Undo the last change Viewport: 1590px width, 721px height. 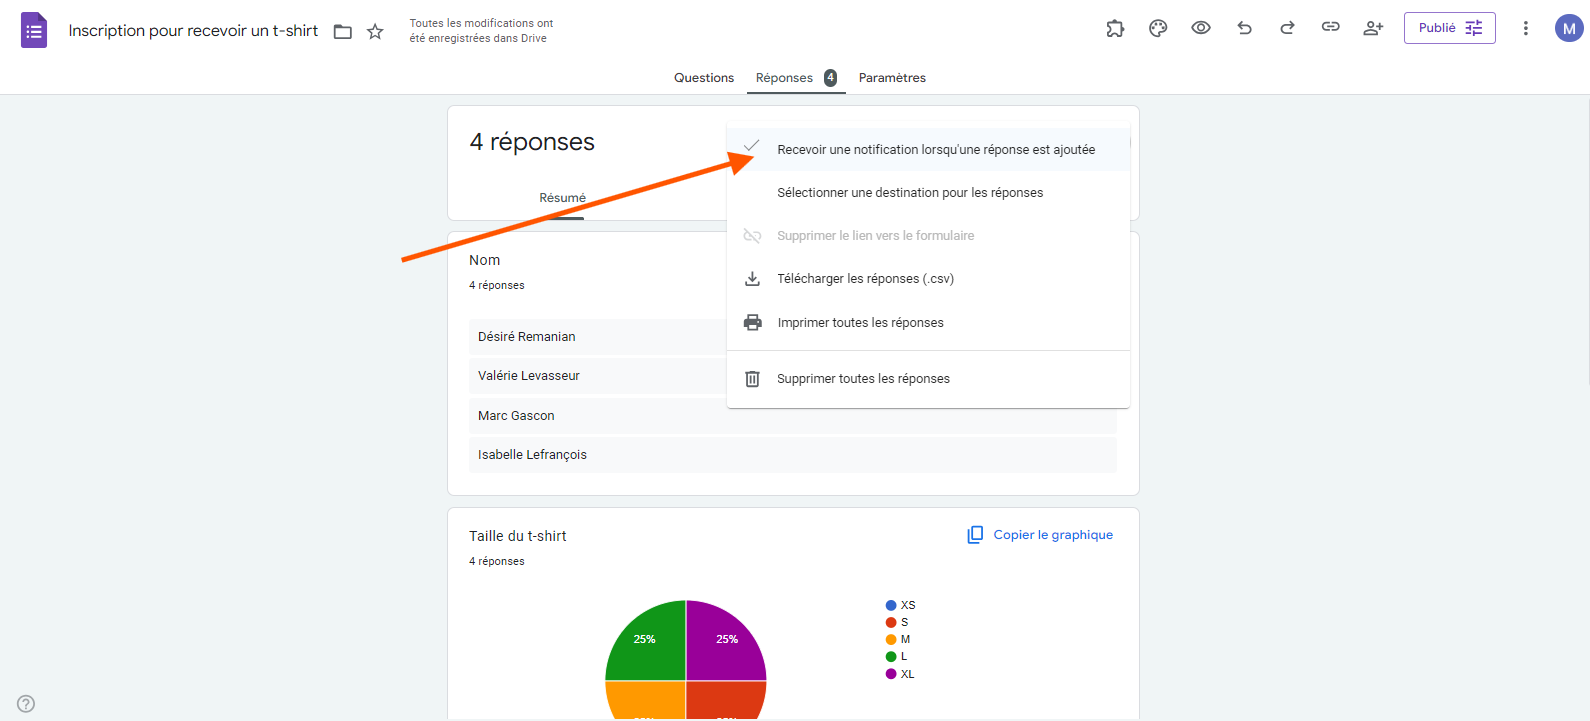click(1244, 28)
